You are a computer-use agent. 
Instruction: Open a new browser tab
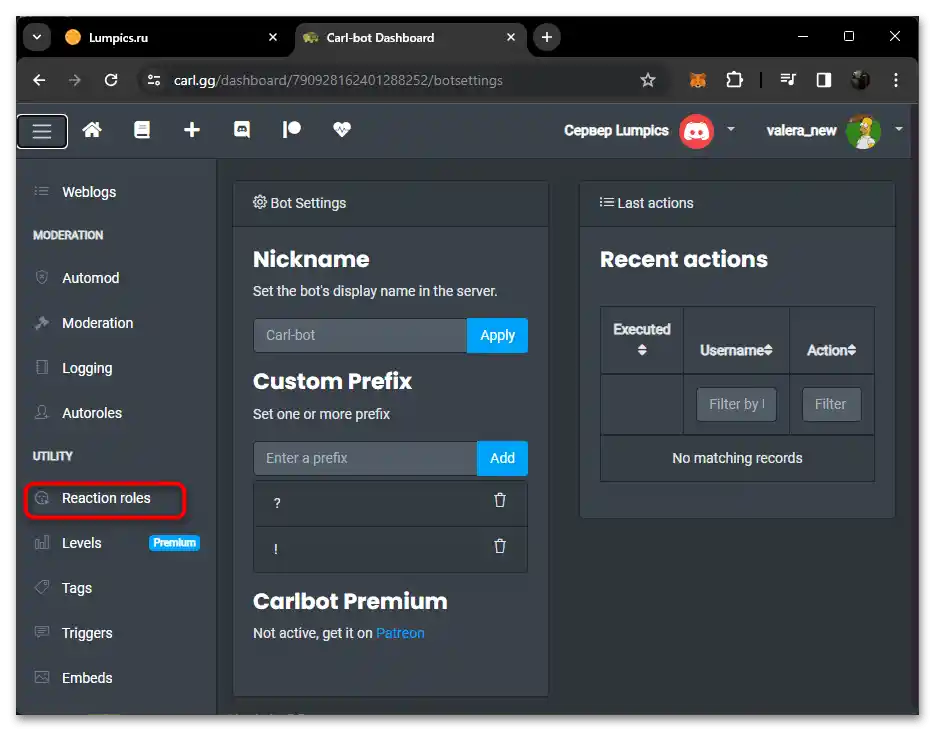pos(547,37)
